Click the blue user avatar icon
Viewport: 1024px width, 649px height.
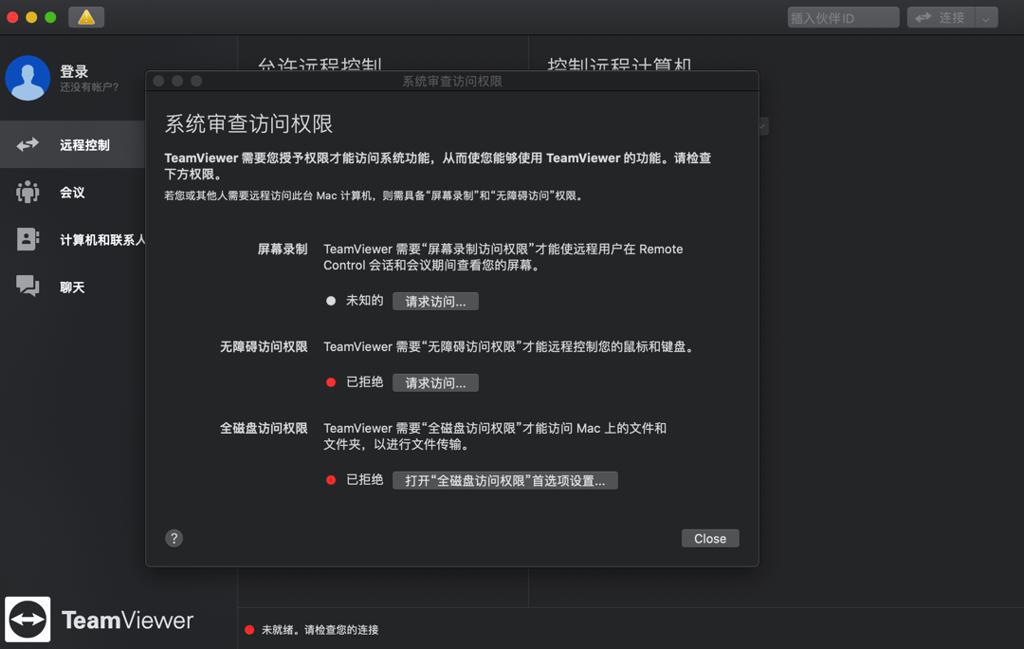tap(27, 78)
